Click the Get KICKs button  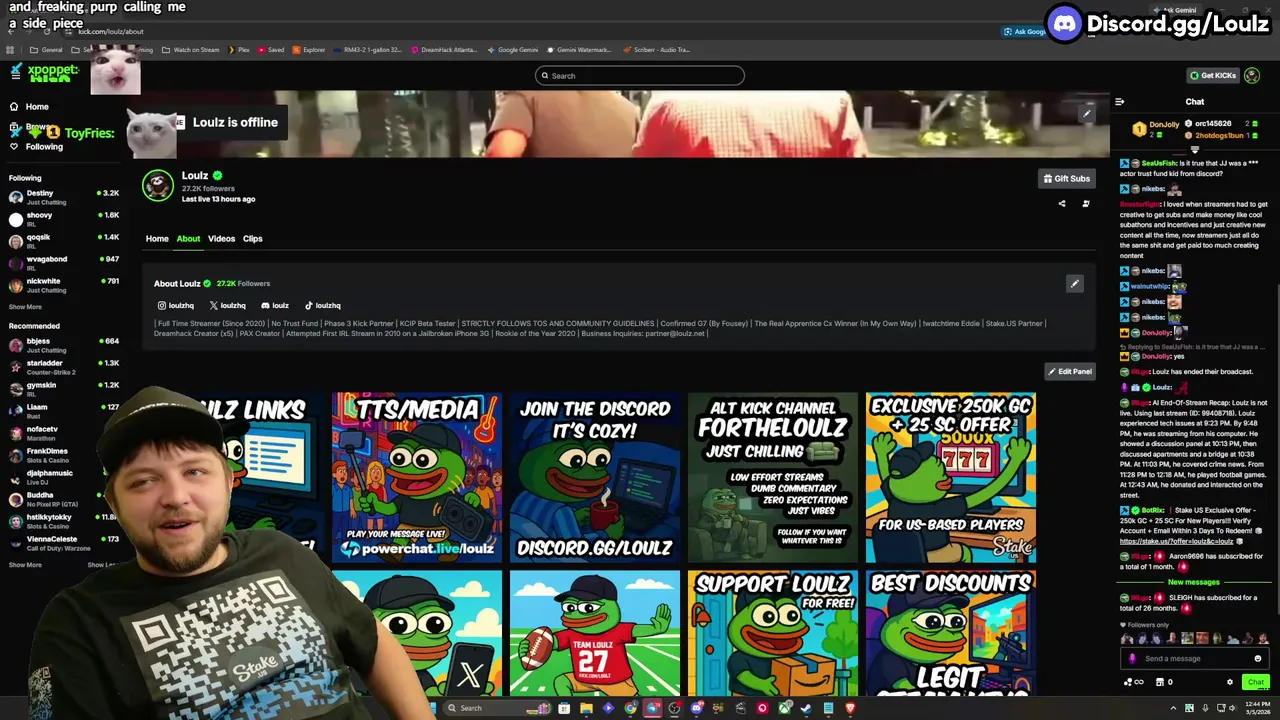pyautogui.click(x=1213, y=75)
